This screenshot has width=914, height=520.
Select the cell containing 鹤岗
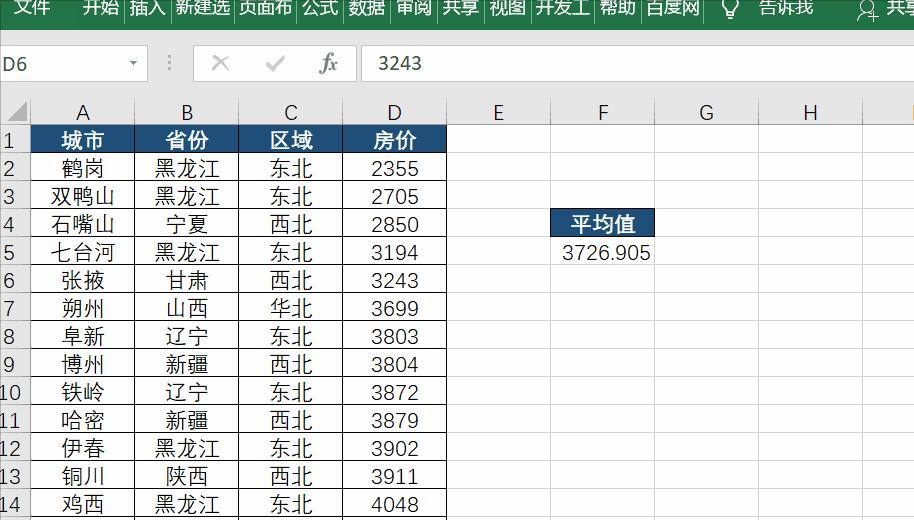click(x=83, y=168)
